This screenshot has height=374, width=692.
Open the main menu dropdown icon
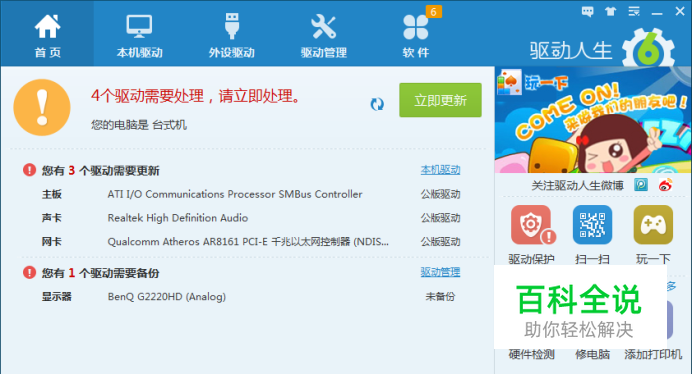(634, 11)
